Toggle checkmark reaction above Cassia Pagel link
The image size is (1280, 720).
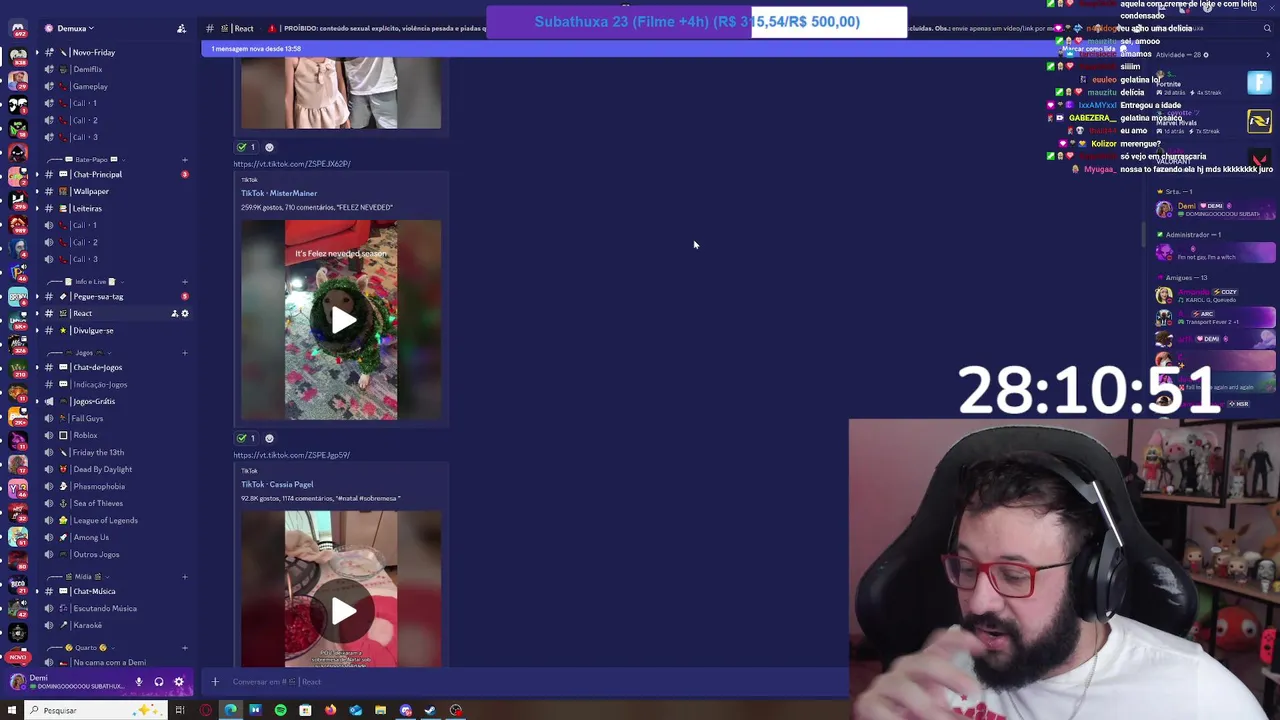(x=246, y=438)
